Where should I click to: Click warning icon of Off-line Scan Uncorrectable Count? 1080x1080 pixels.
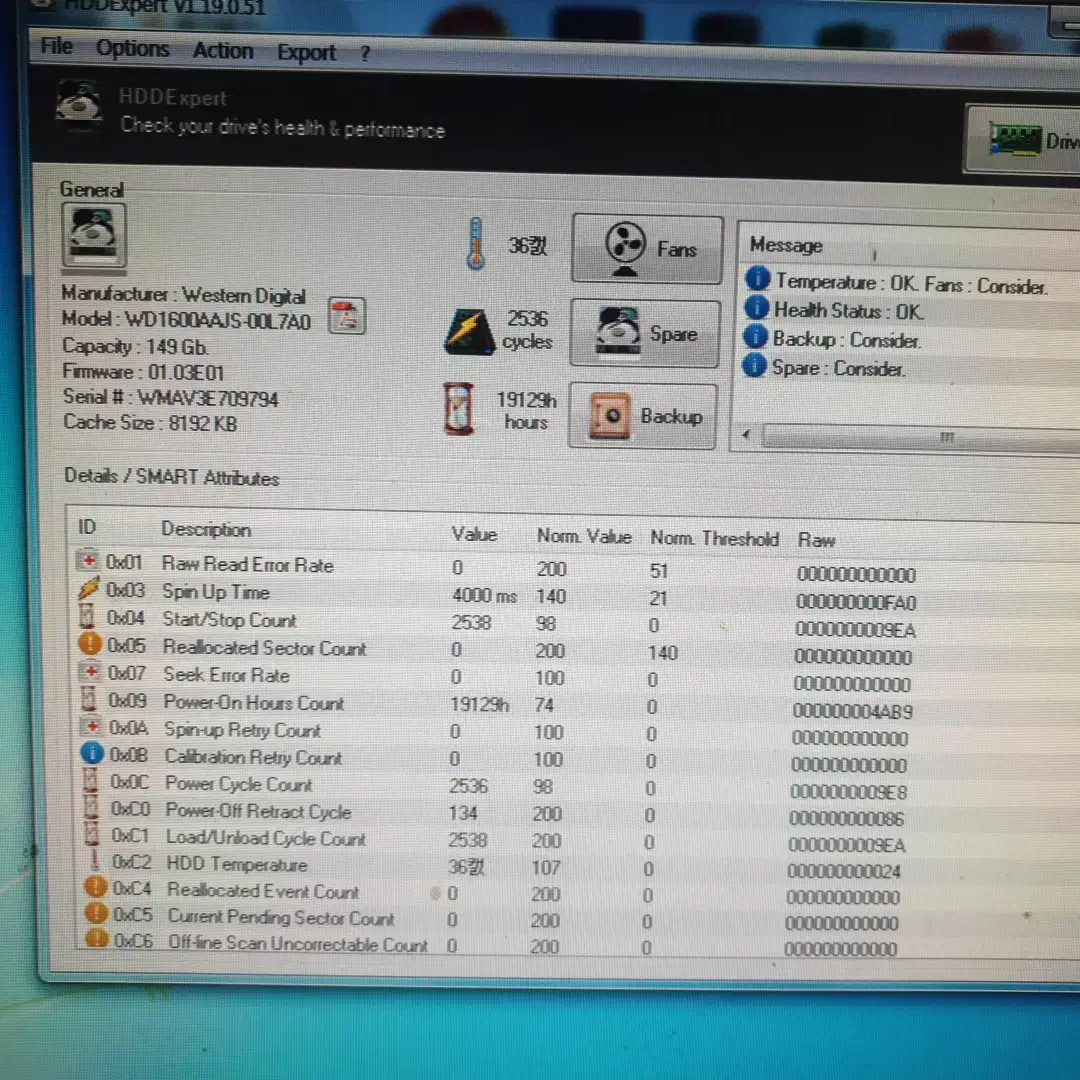(x=97, y=938)
